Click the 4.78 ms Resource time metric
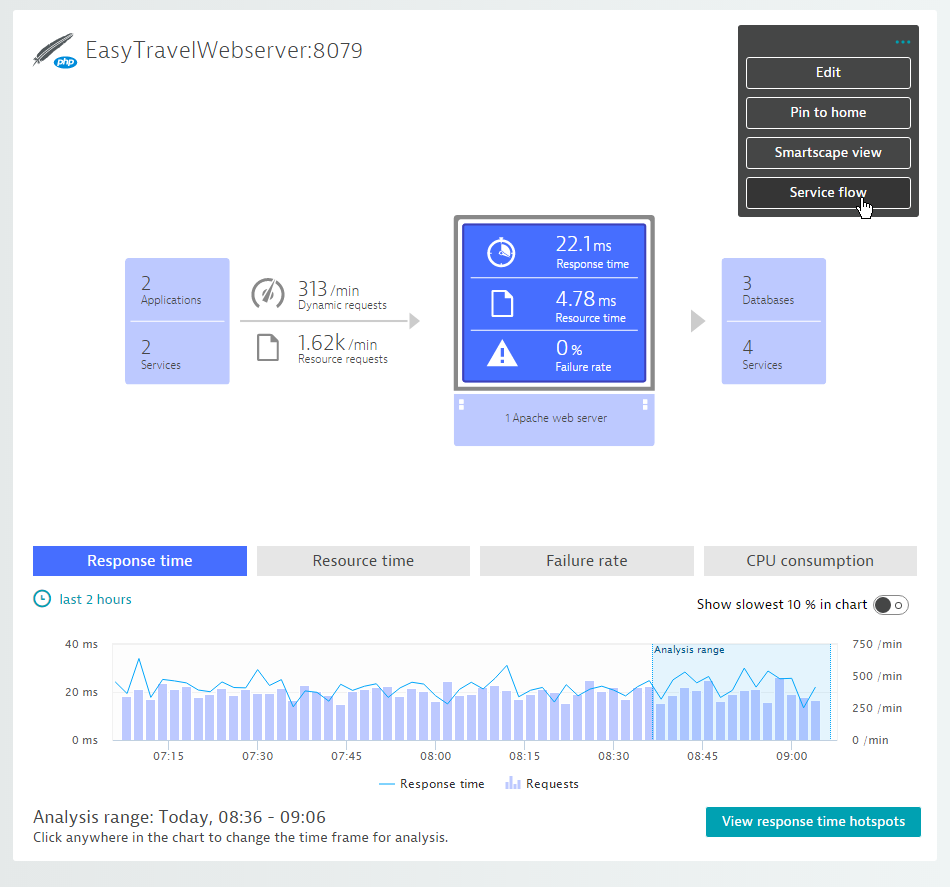Viewport: 950px width, 887px height. pyautogui.click(x=554, y=304)
